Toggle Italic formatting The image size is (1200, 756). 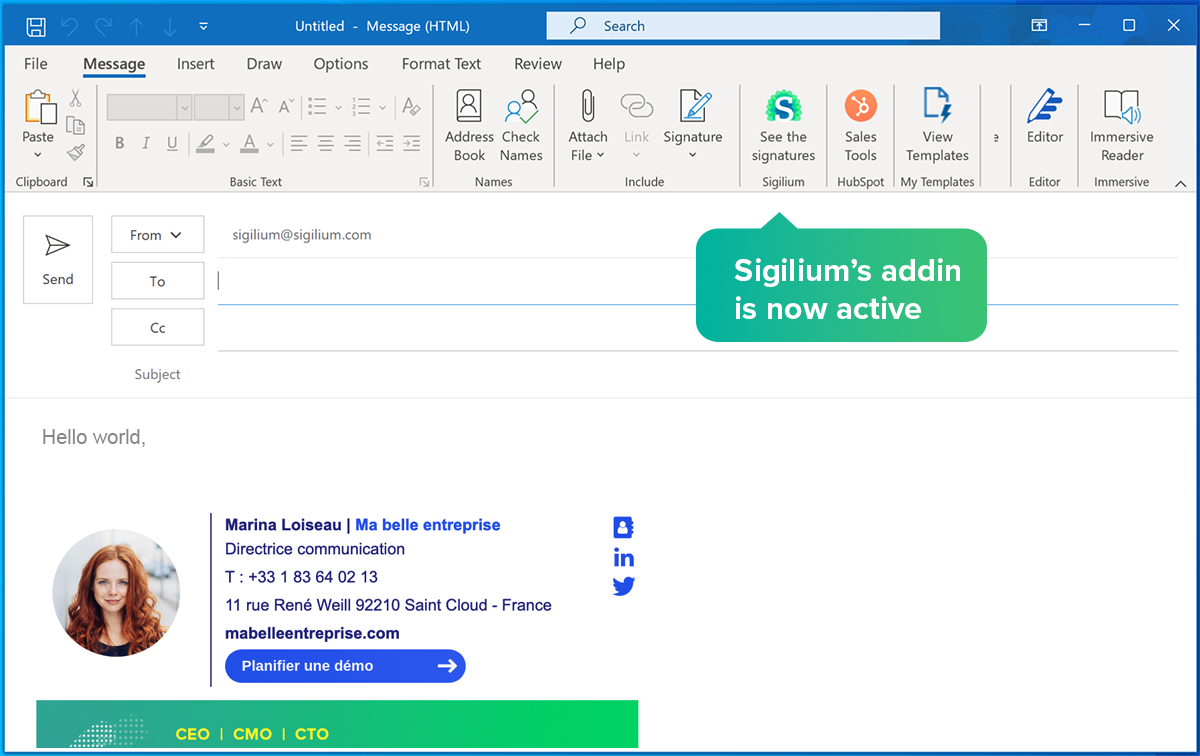click(x=146, y=144)
